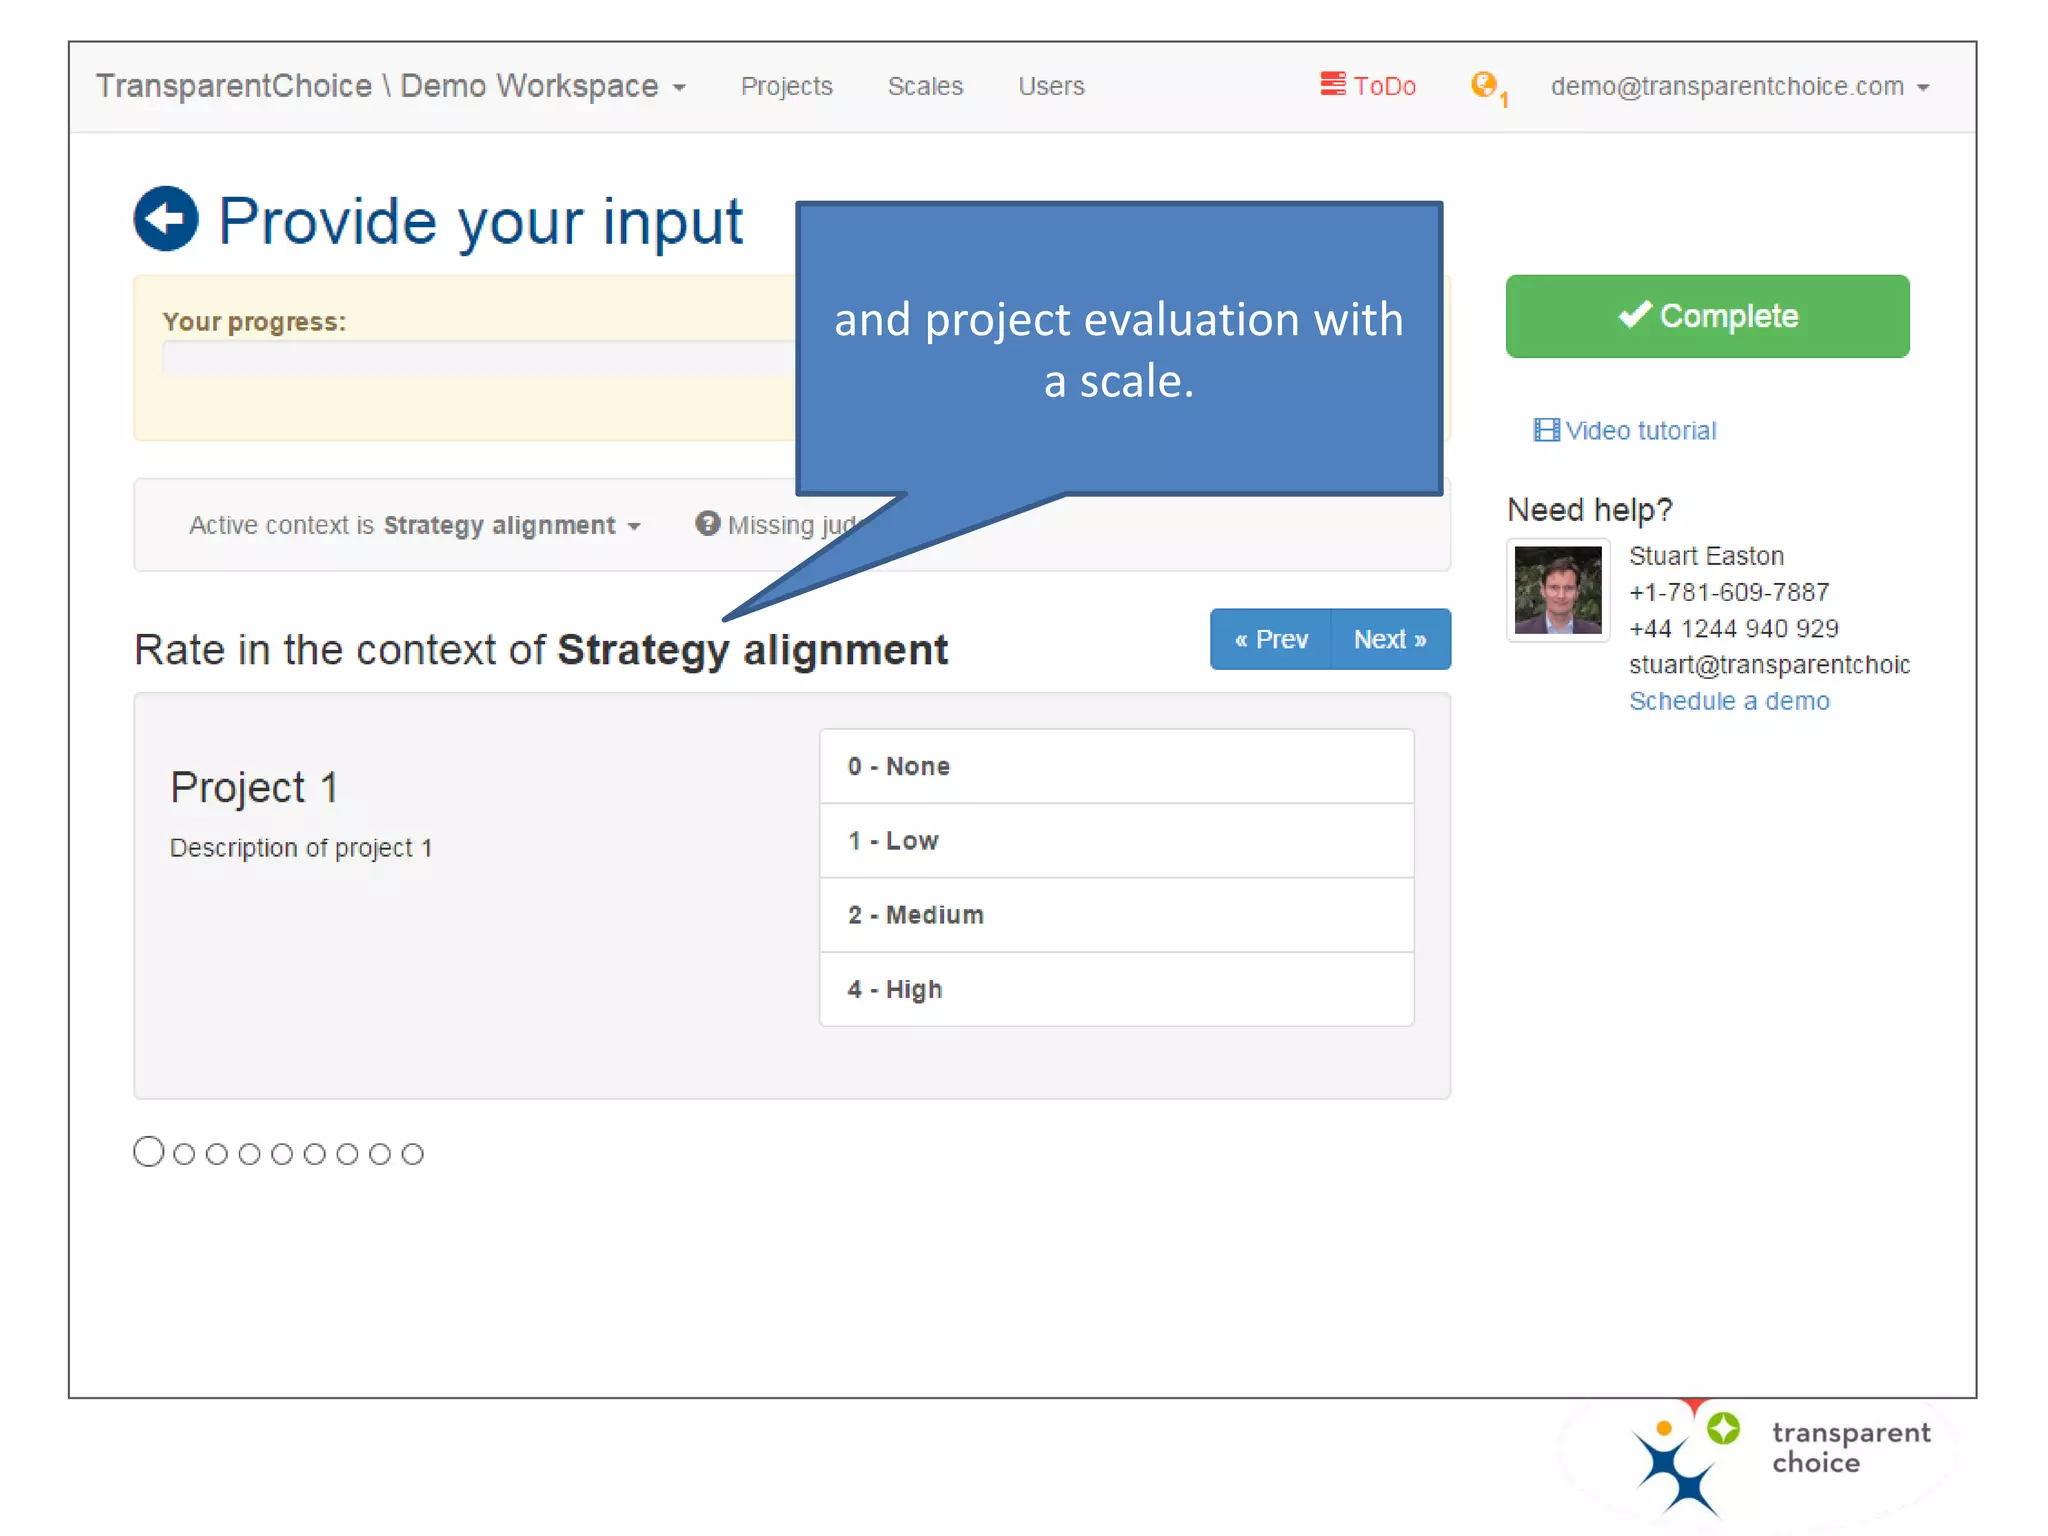Rate Project 1 as 2 - Medium
Screen dimensions: 2048x1536
pyautogui.click(x=1116, y=915)
